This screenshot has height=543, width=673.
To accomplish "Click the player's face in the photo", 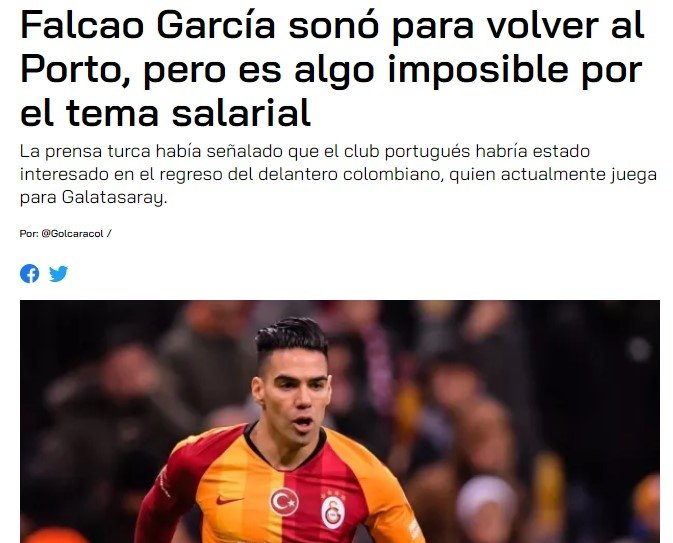I will coord(296,392).
